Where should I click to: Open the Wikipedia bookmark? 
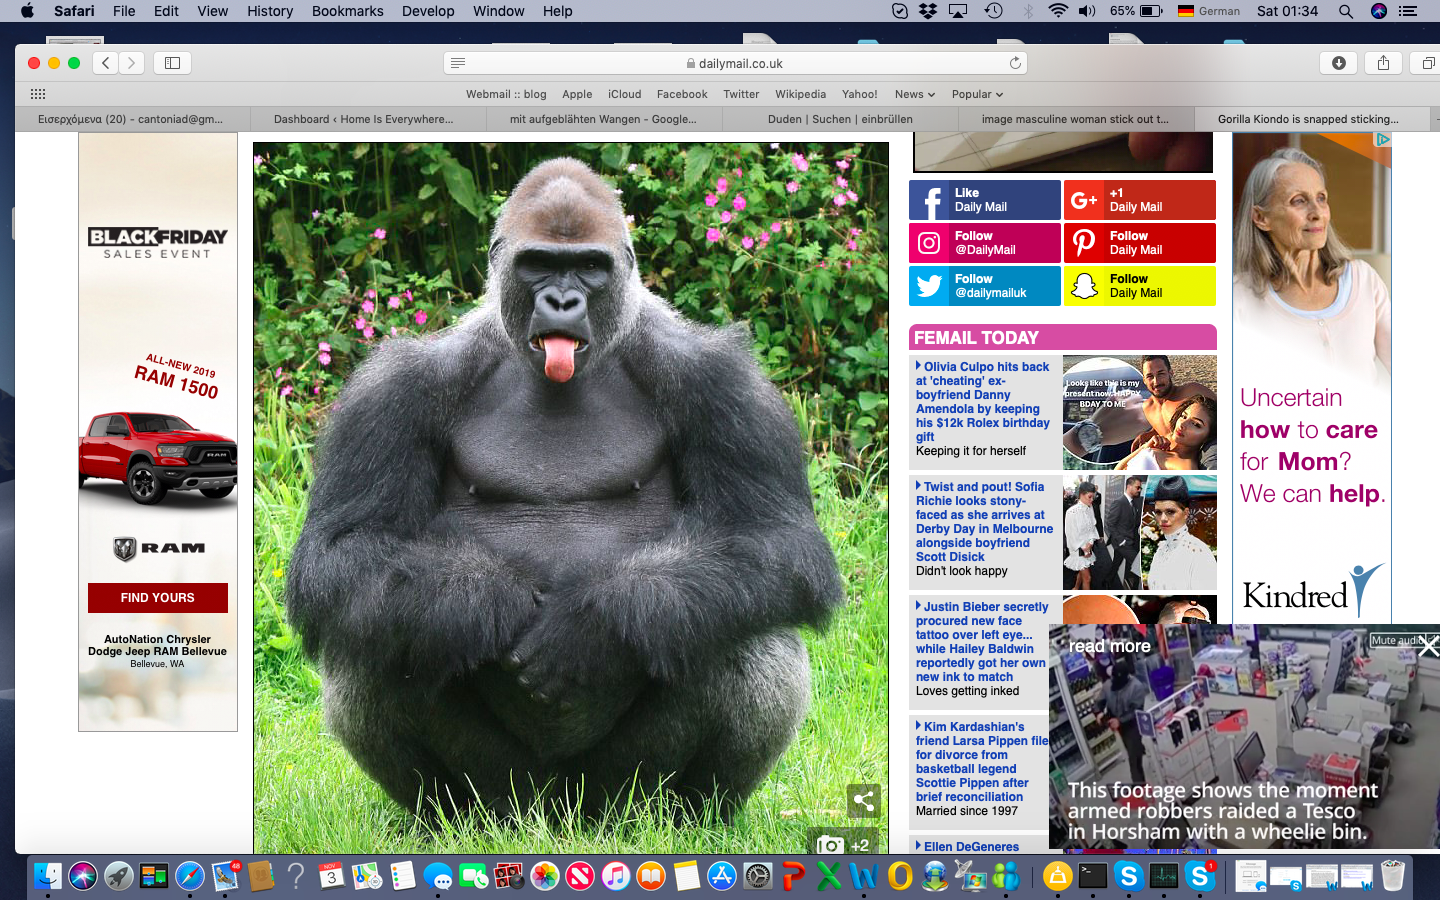800,94
